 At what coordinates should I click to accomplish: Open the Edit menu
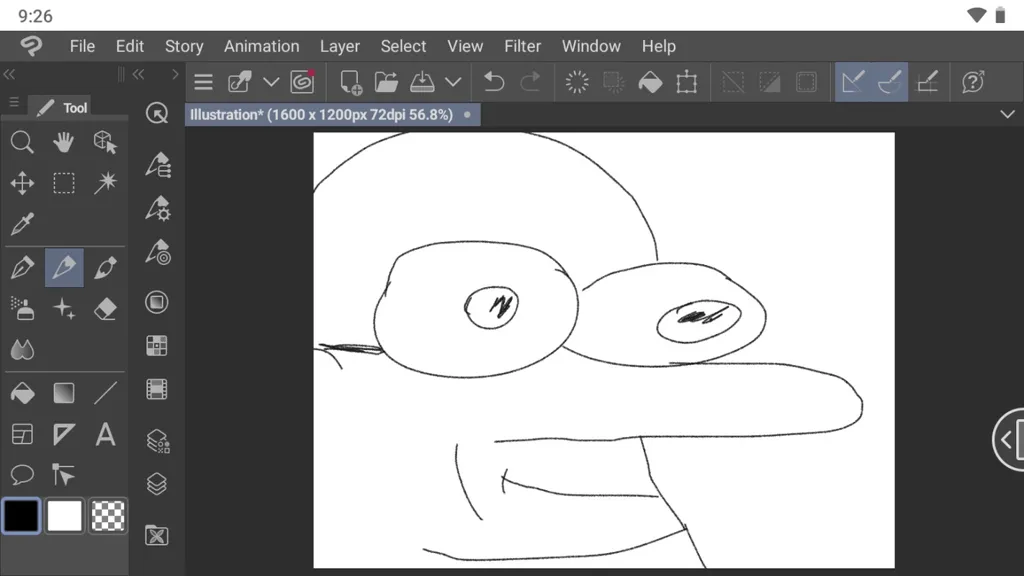(x=130, y=46)
